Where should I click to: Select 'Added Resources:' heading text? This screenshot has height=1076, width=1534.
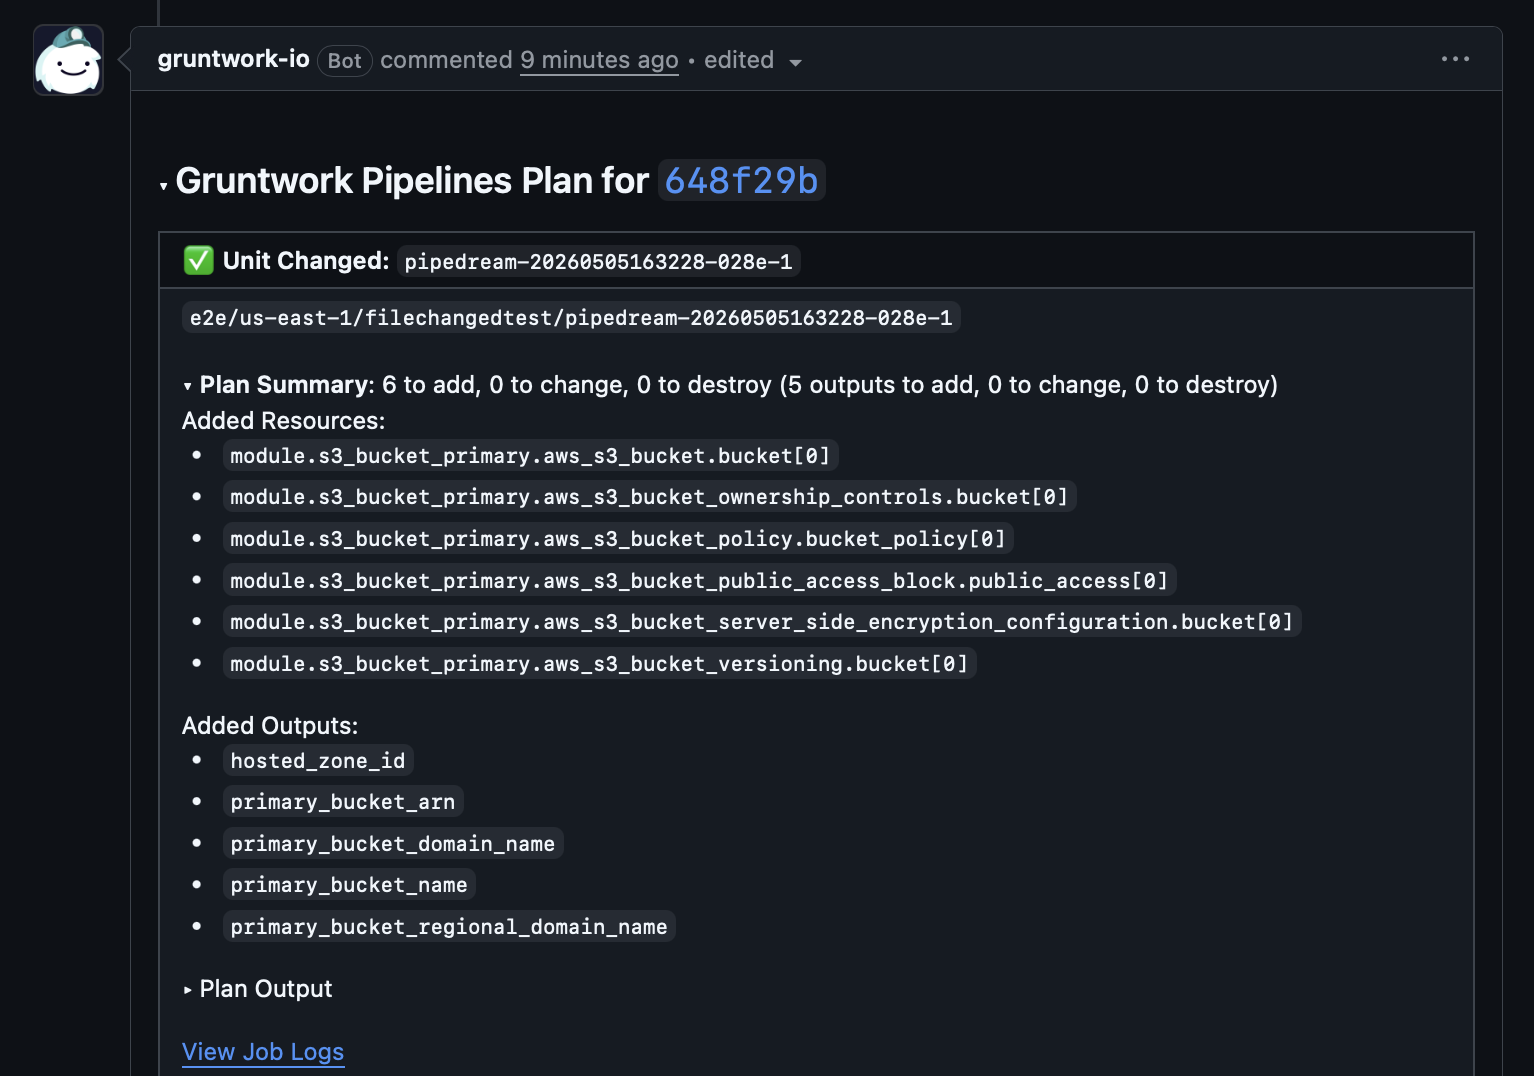283,421
